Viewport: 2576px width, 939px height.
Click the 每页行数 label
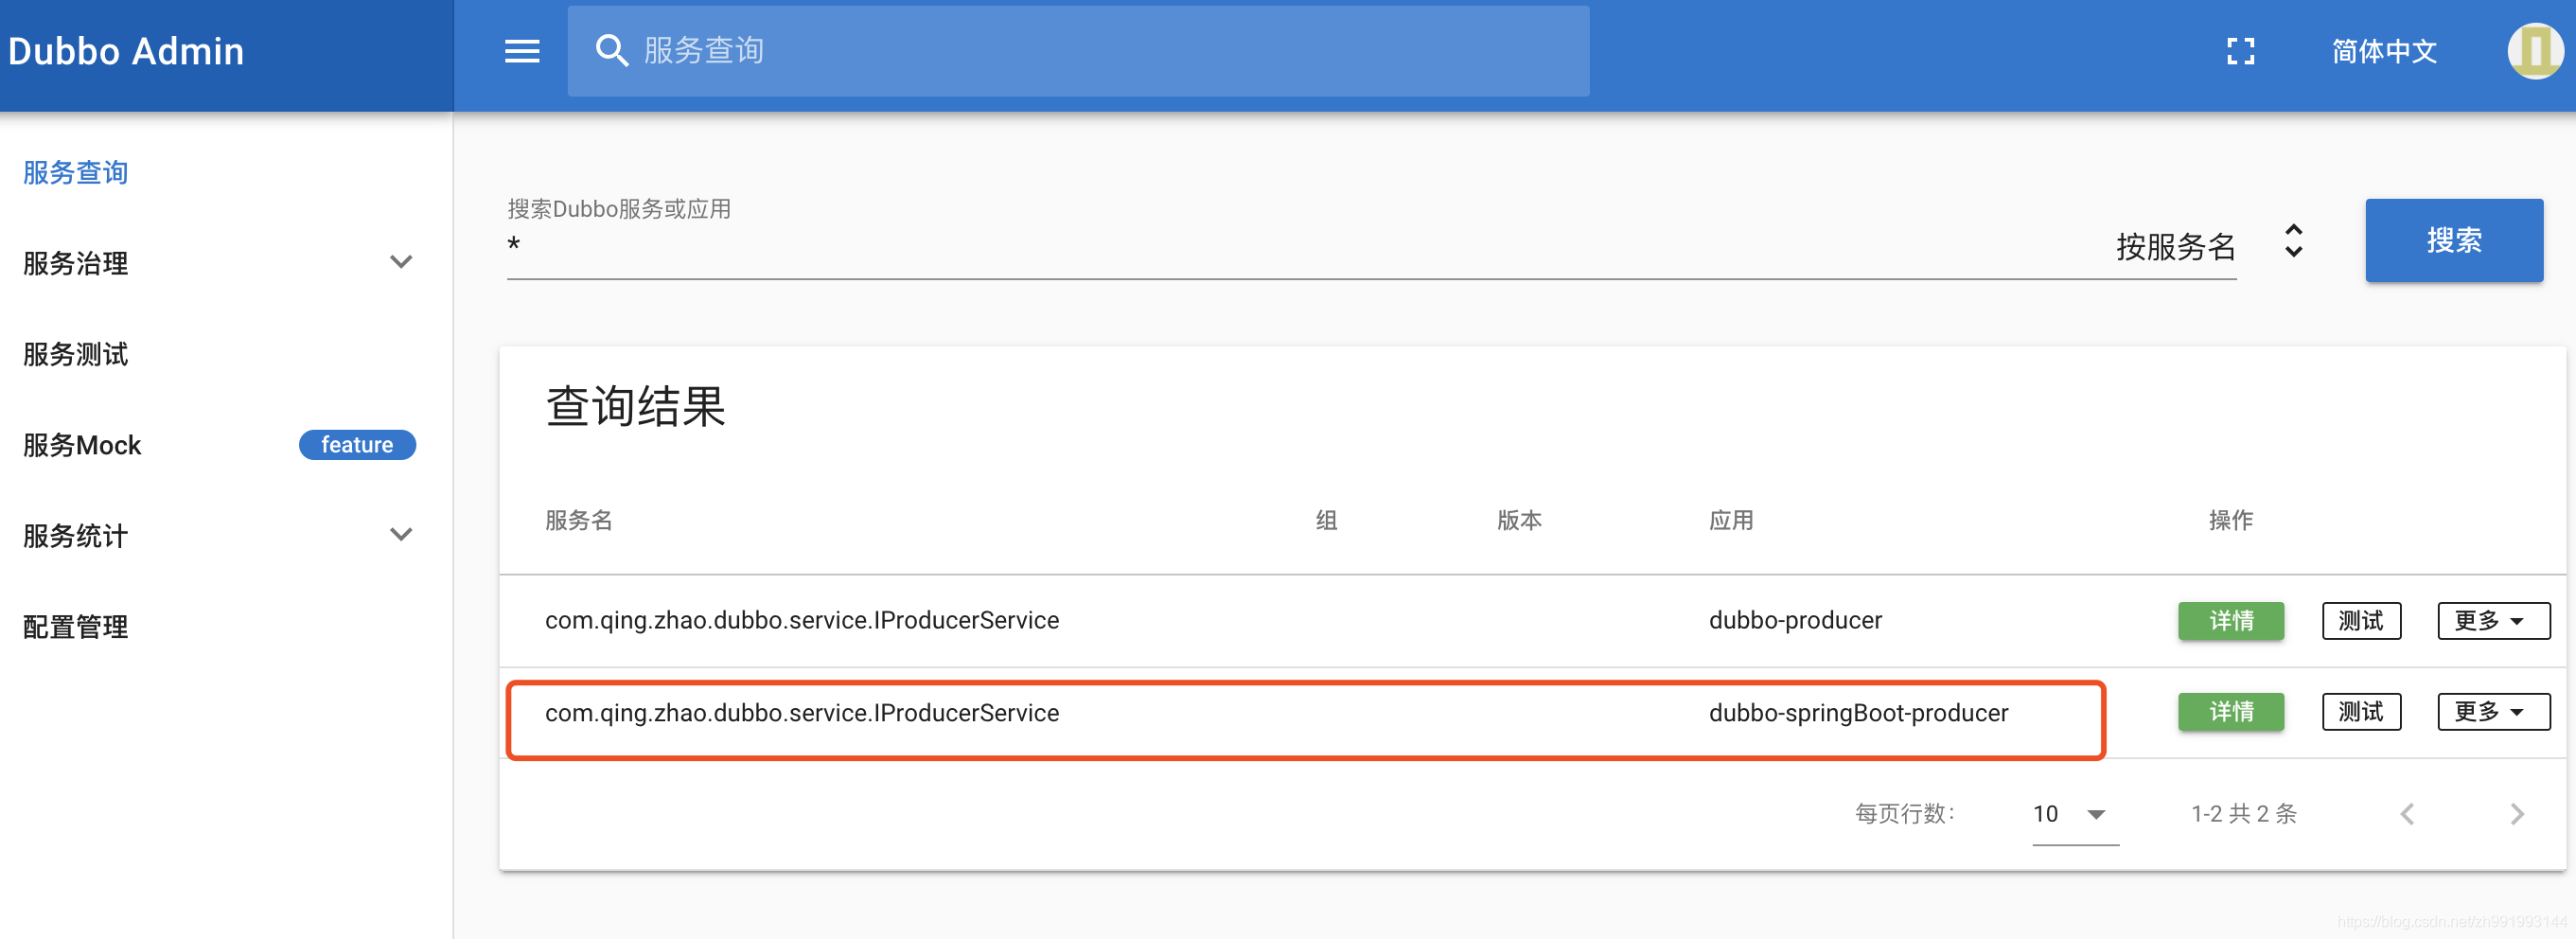click(1903, 814)
